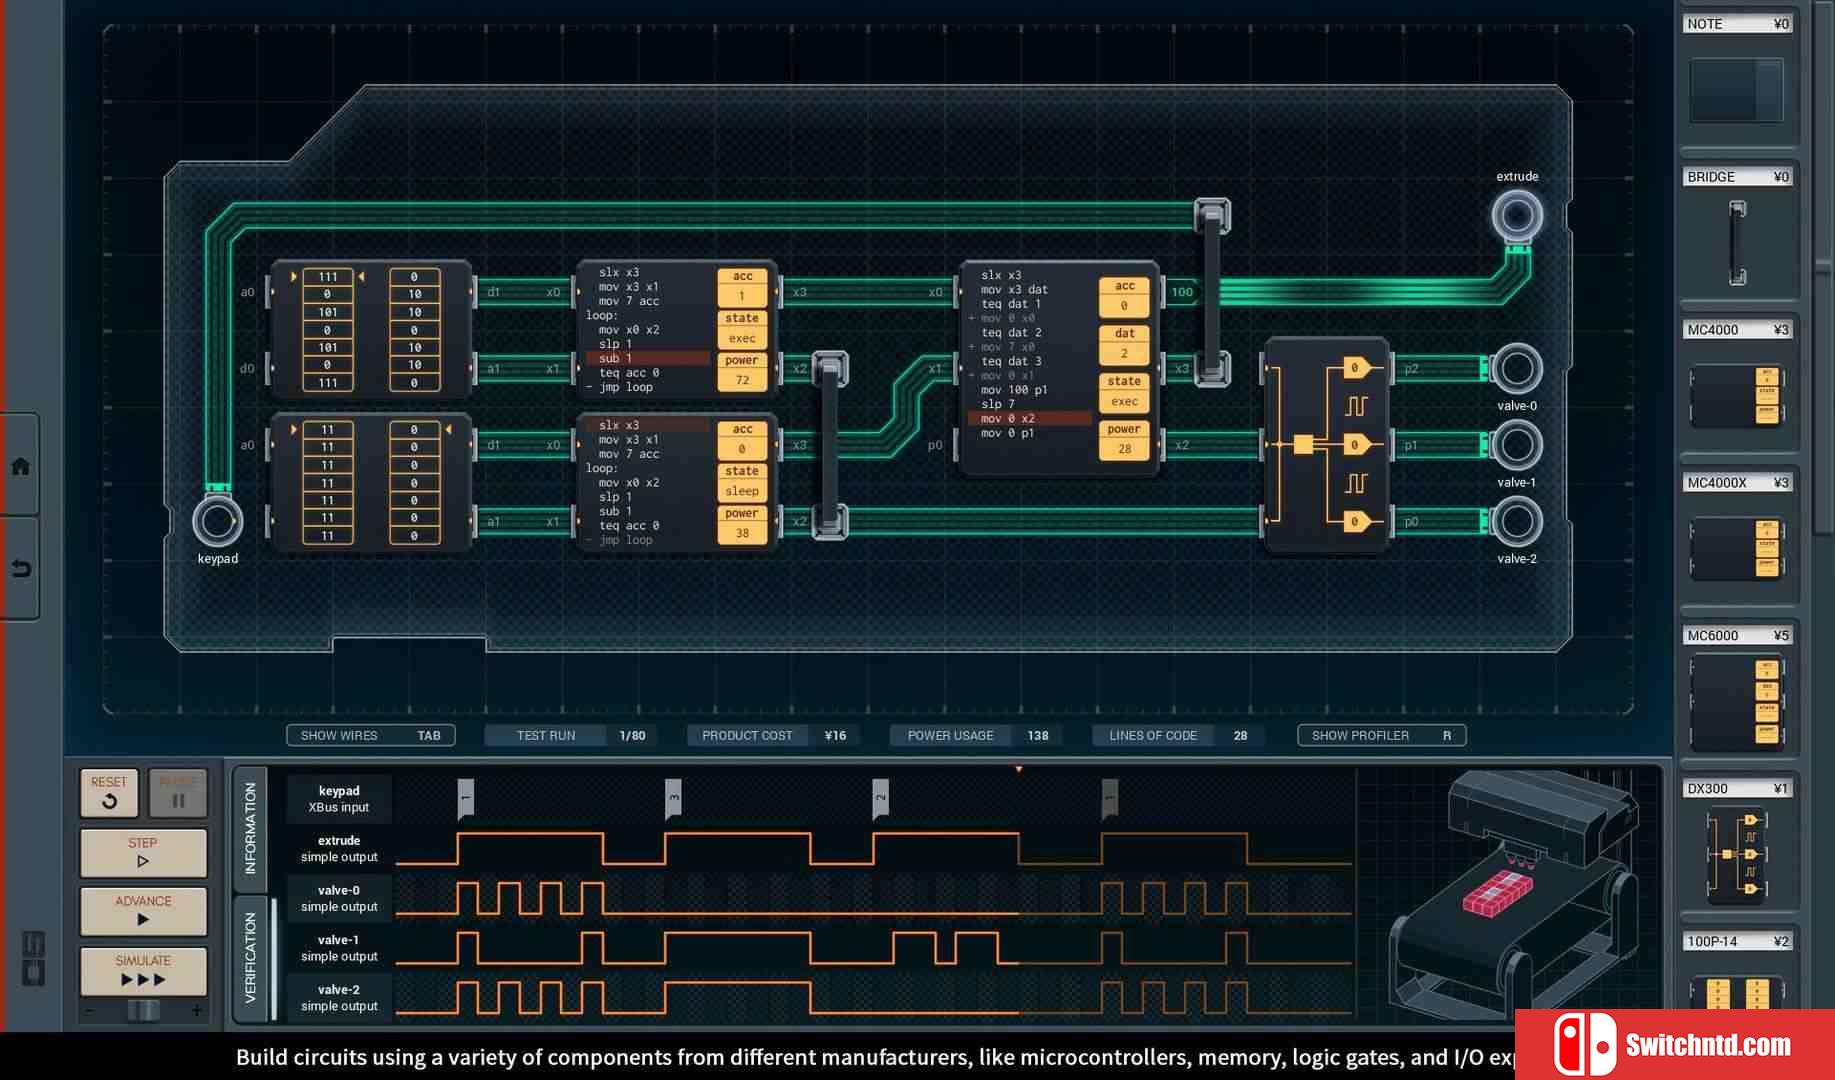Click the acc register of the top-left microcontroller
Viewport: 1835px width, 1080px height.
(742, 286)
